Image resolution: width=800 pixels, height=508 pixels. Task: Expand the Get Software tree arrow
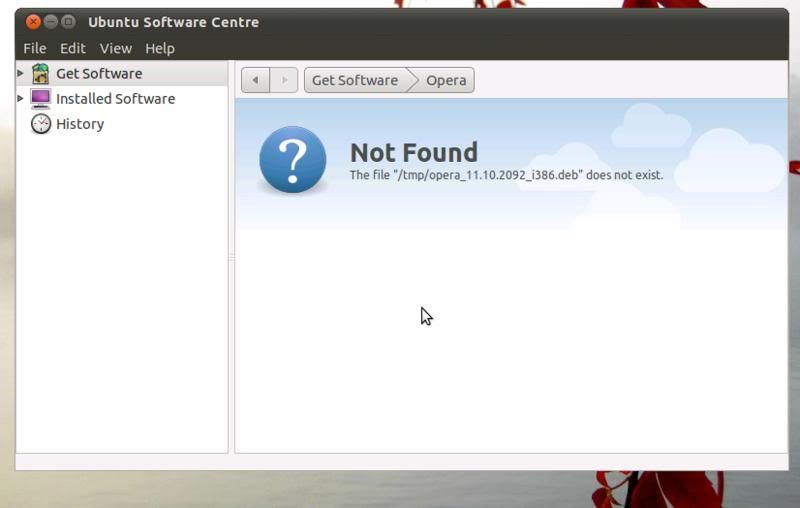coord(20,73)
